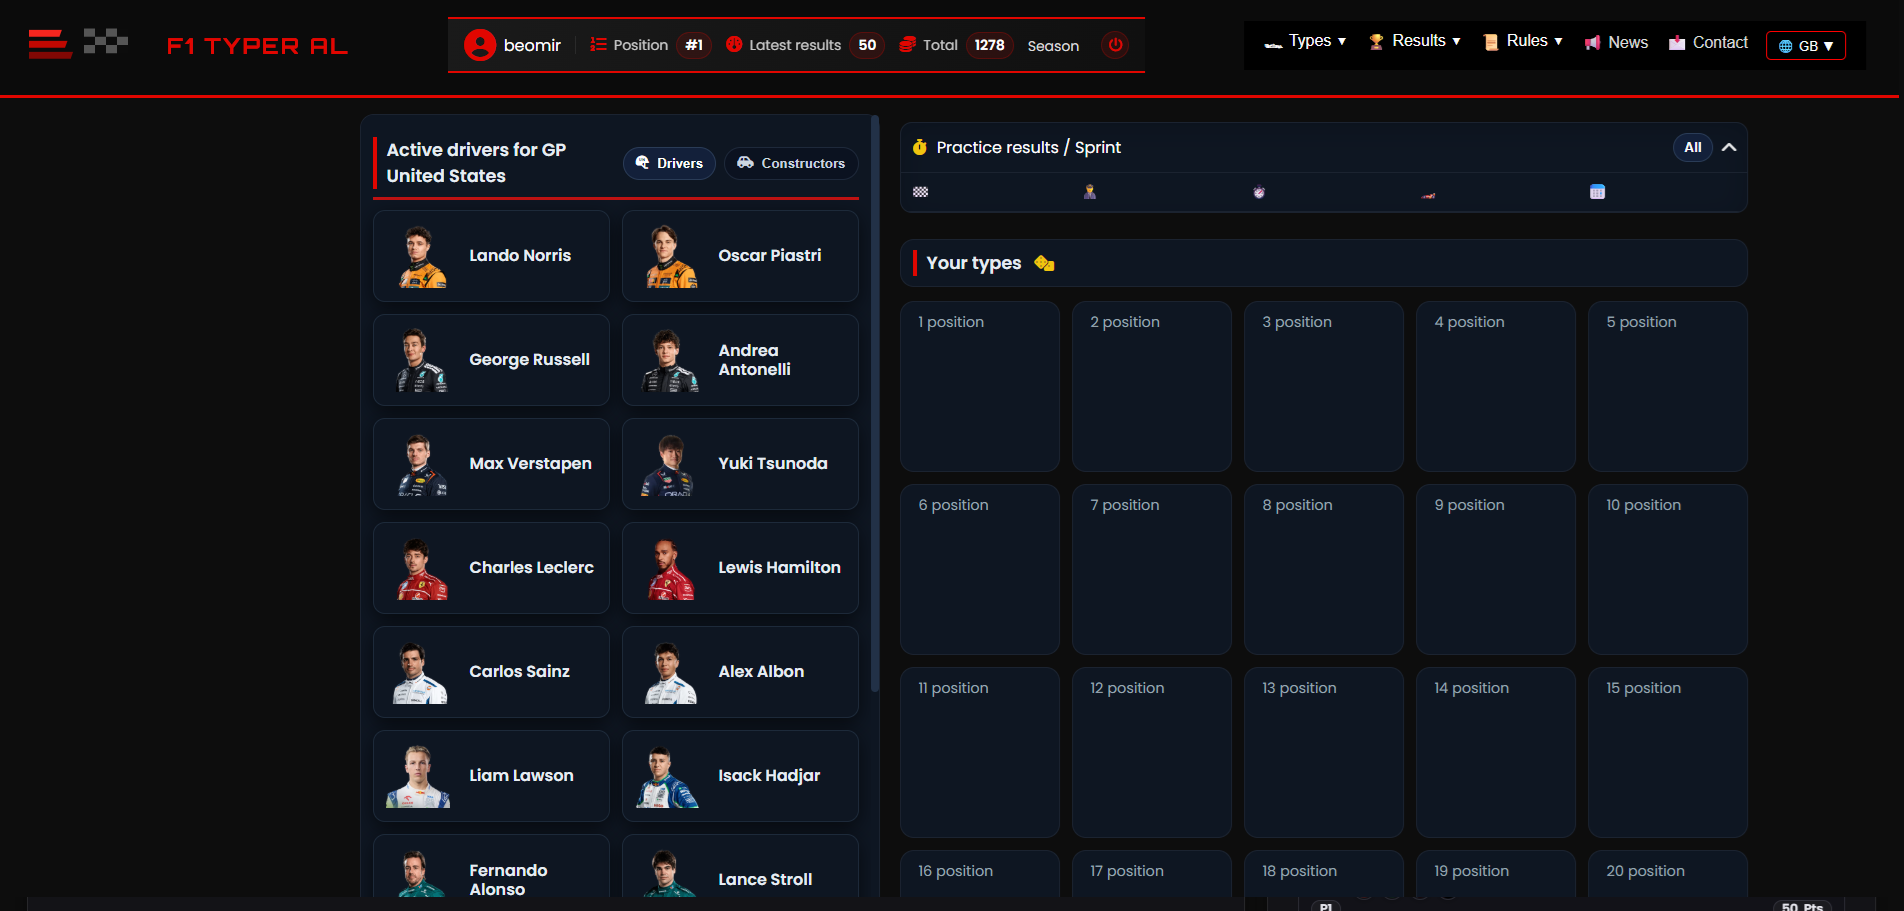Select driver Carlos Sainz
This screenshot has width=1904, height=911.
491,672
